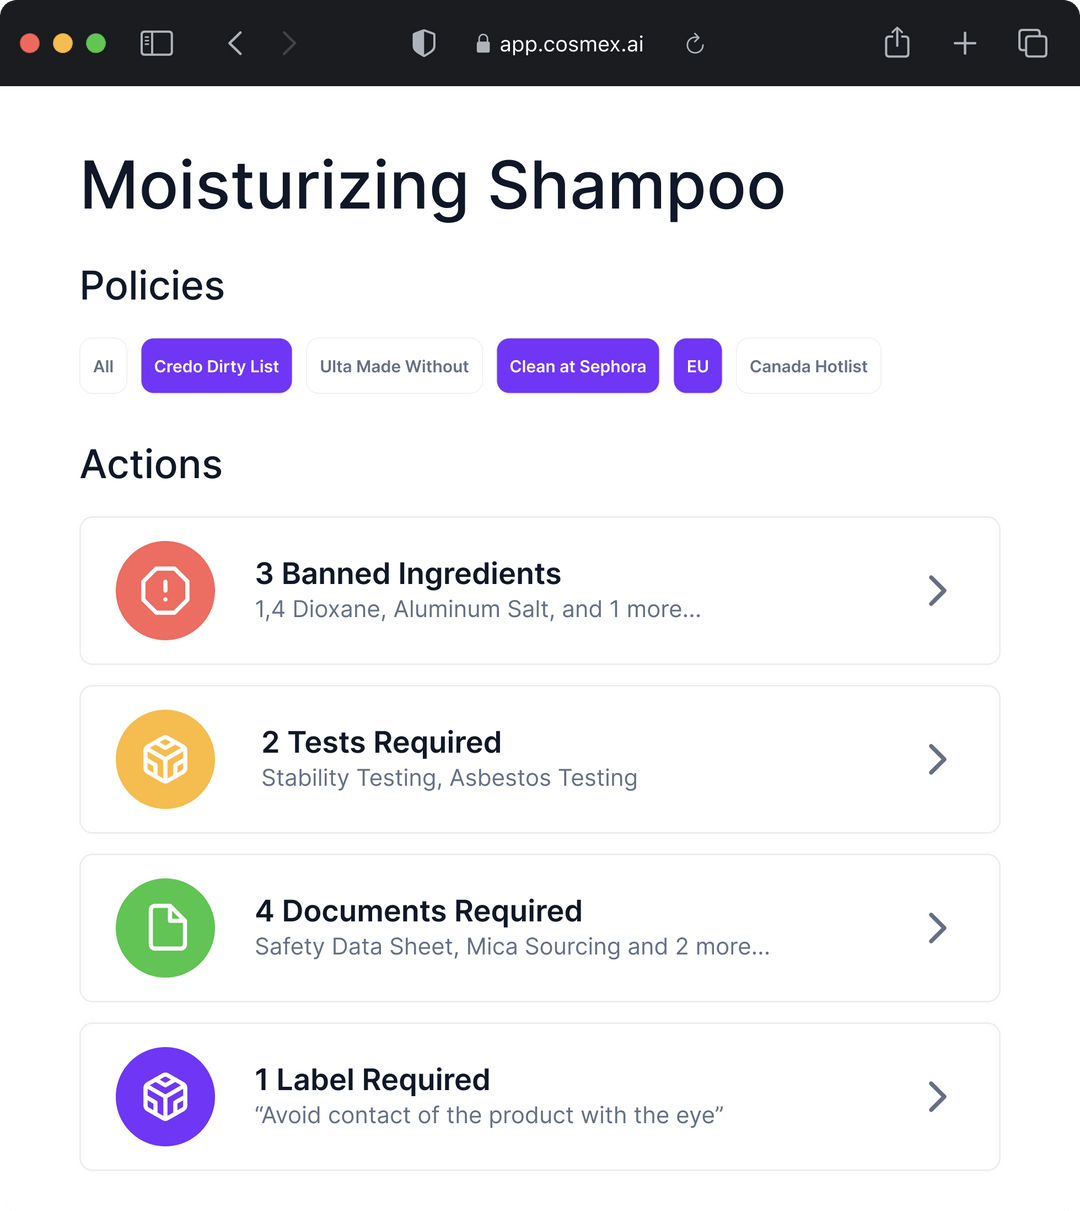
Task: Open tab overview icon
Action: (x=1032, y=43)
